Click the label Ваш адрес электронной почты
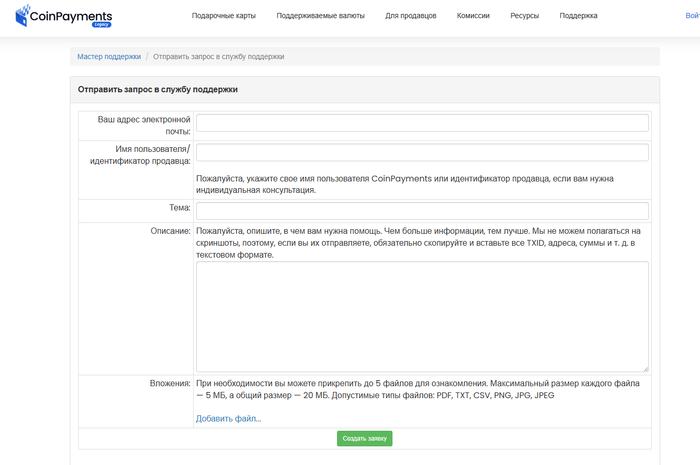The image size is (700, 465). [x=144, y=125]
